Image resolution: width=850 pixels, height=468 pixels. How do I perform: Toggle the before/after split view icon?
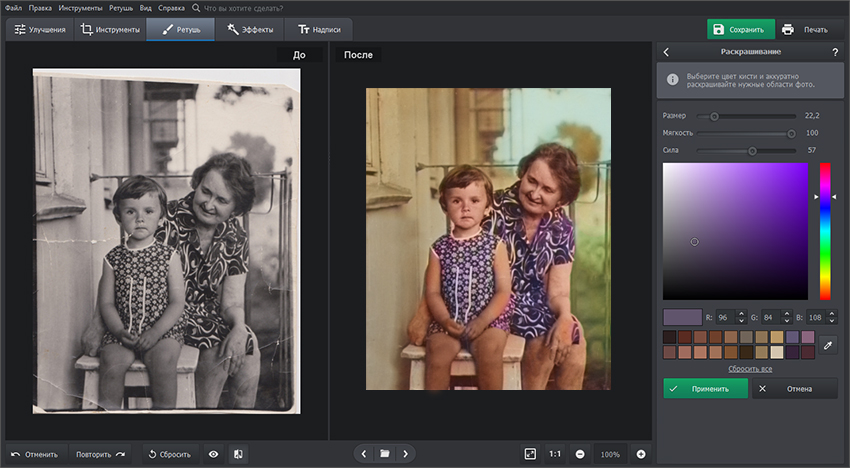(x=238, y=453)
